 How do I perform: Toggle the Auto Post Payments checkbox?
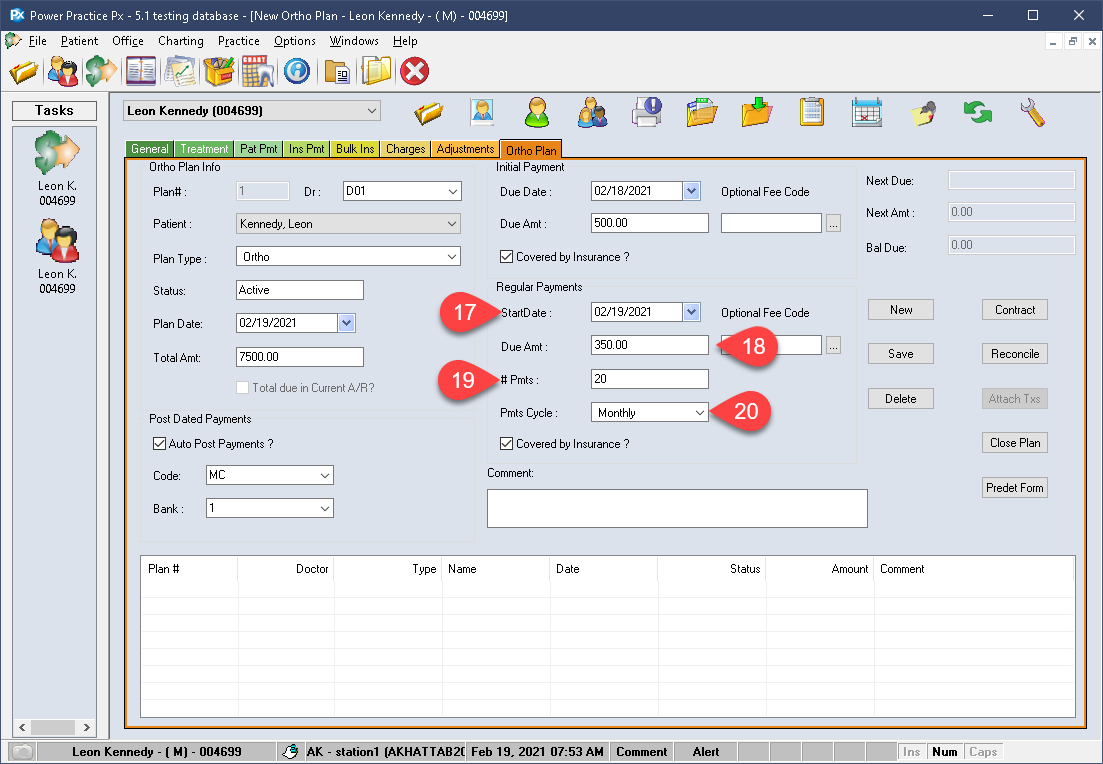(159, 444)
